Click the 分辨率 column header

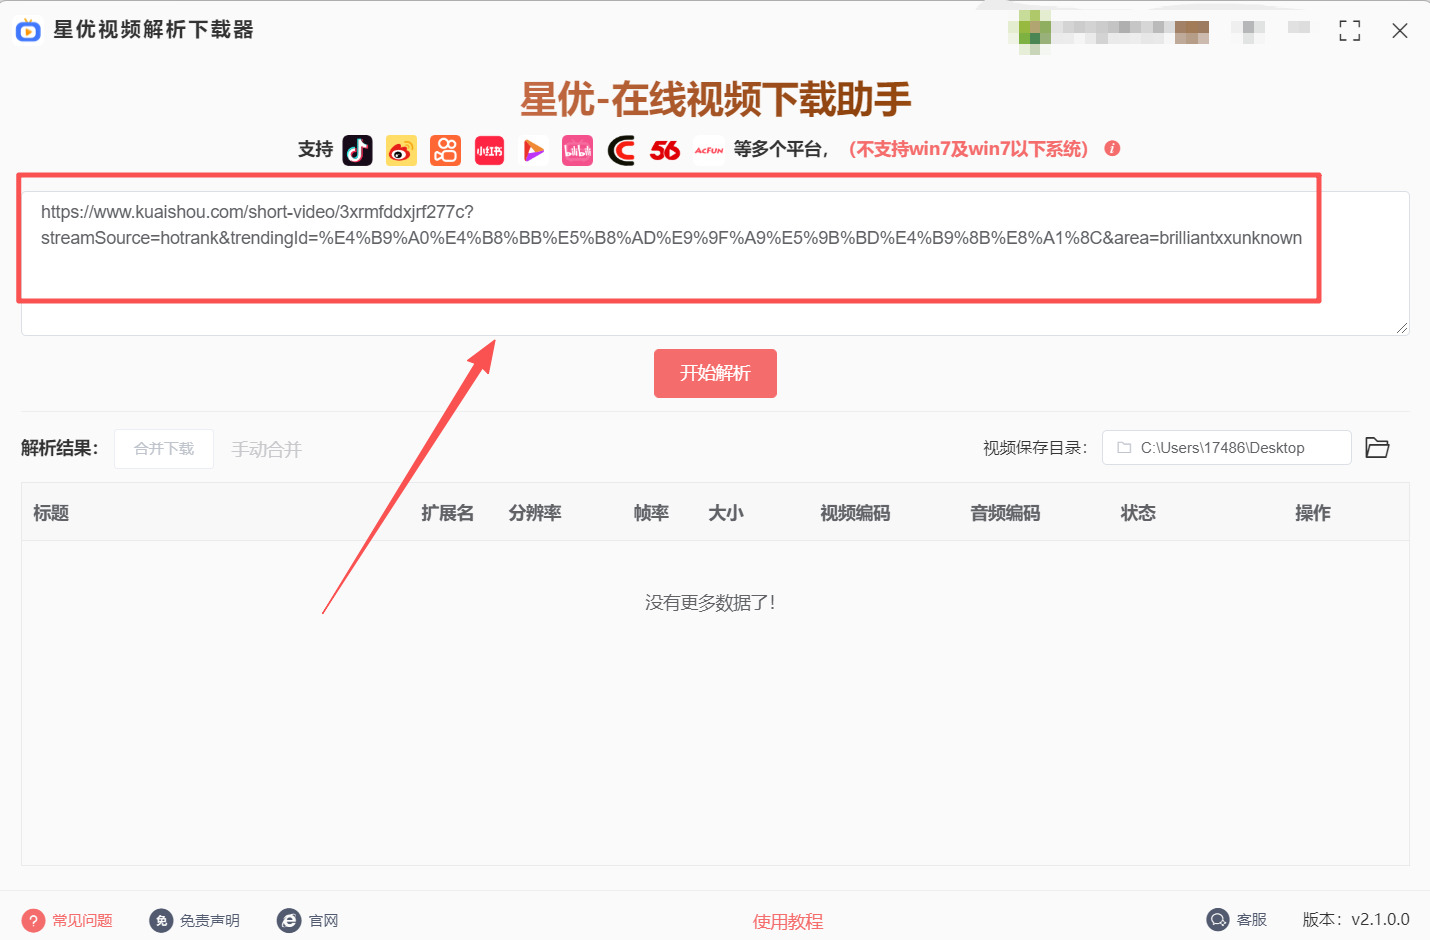pos(535,513)
